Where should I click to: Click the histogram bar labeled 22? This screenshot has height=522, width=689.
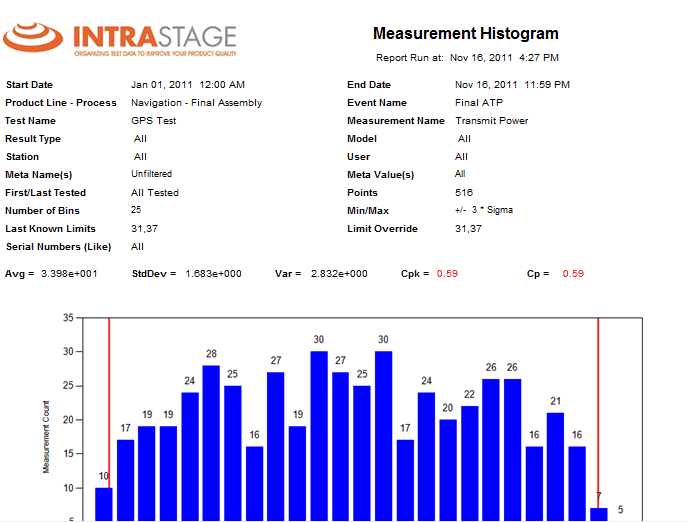(x=469, y=460)
